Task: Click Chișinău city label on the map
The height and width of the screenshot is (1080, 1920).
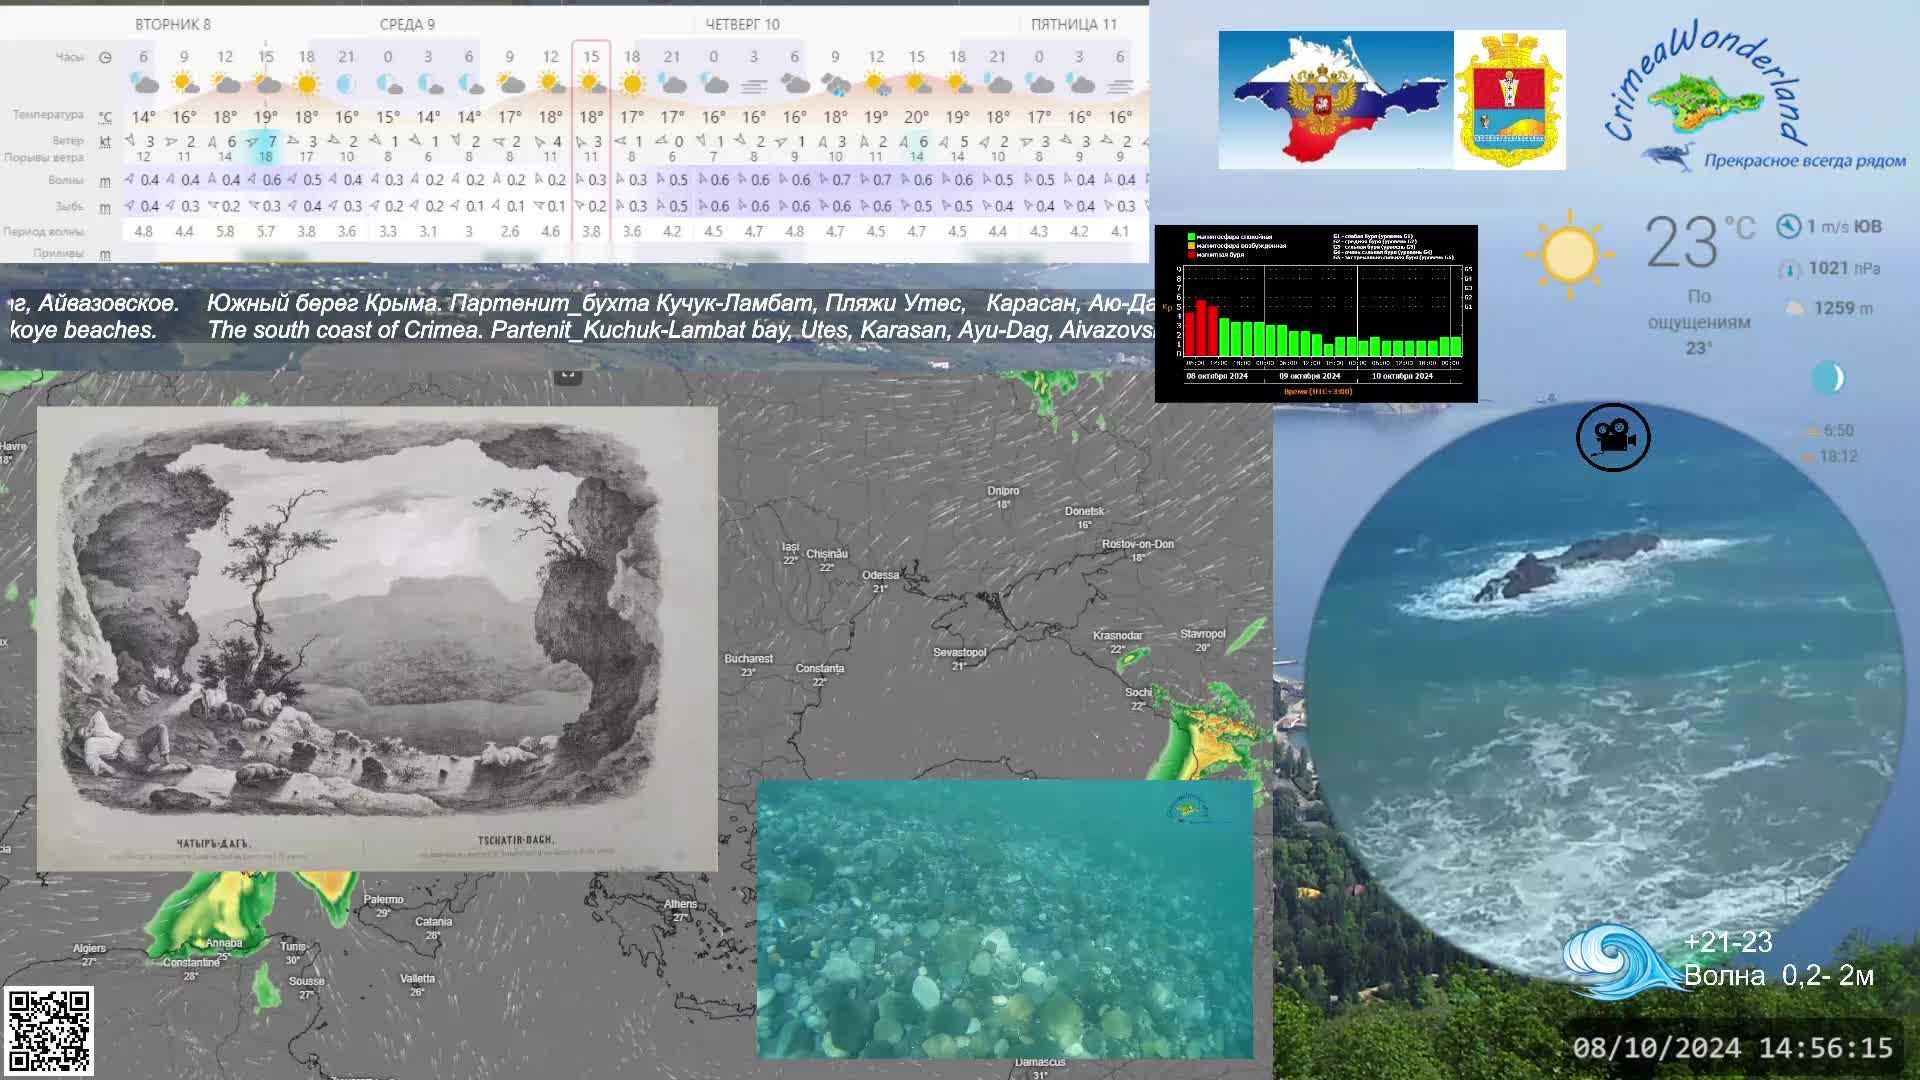Action: click(x=827, y=554)
